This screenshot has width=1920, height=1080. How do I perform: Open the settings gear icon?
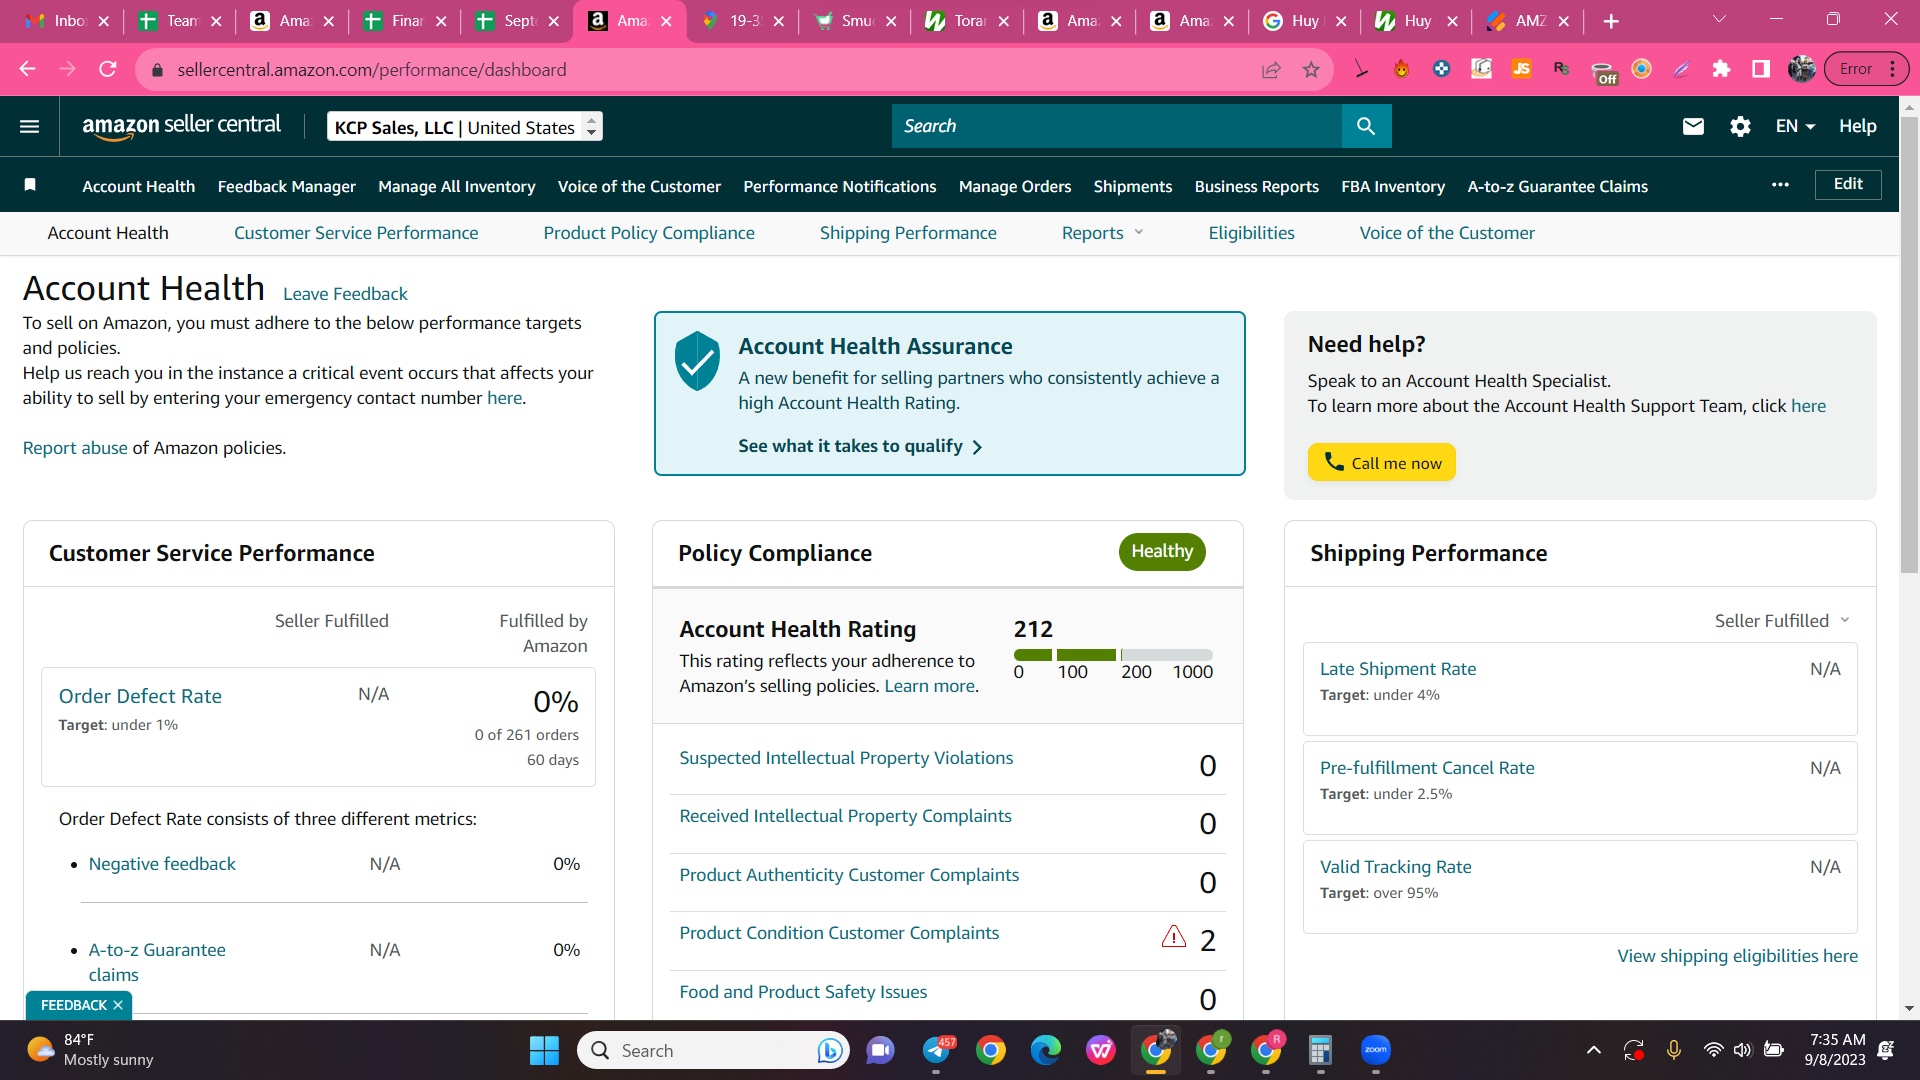point(1740,126)
